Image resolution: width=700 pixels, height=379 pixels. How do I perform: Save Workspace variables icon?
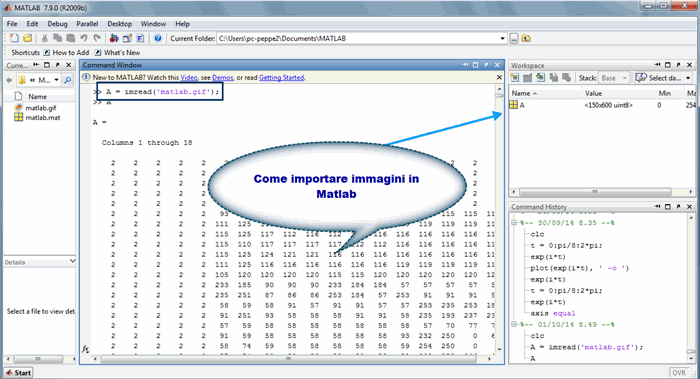pos(554,78)
